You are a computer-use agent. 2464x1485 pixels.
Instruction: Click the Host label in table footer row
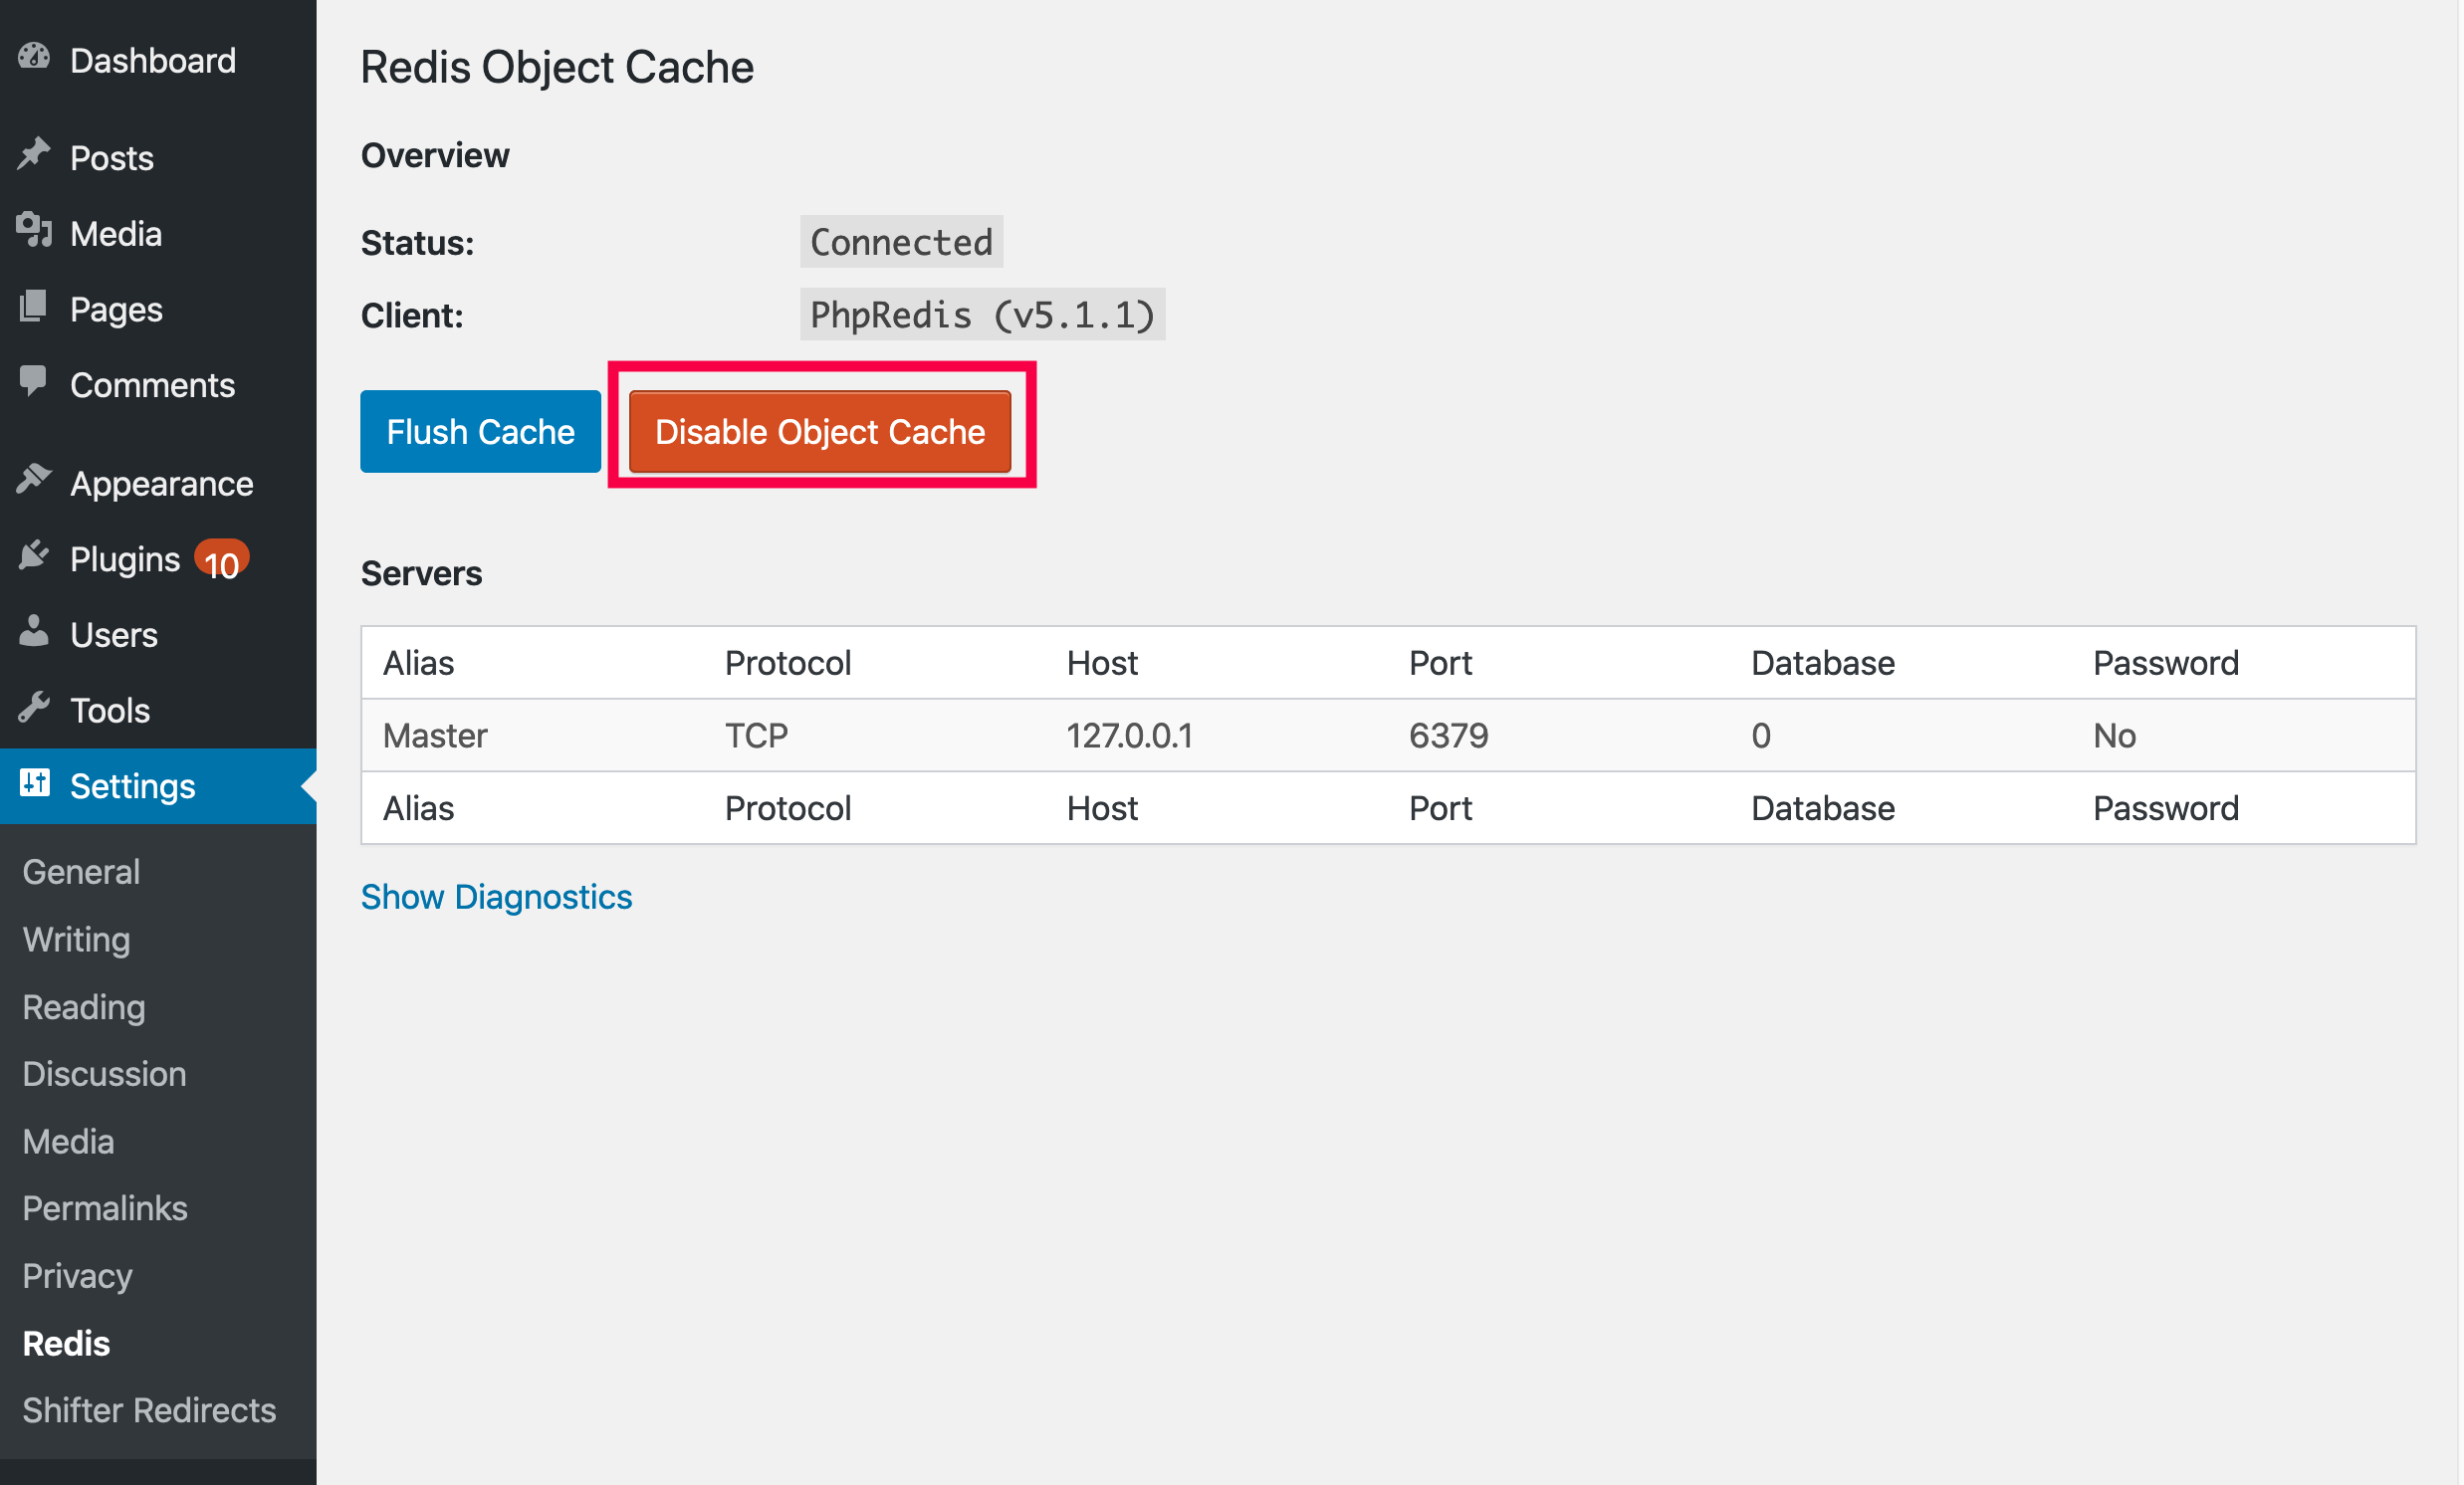pos(1102,808)
